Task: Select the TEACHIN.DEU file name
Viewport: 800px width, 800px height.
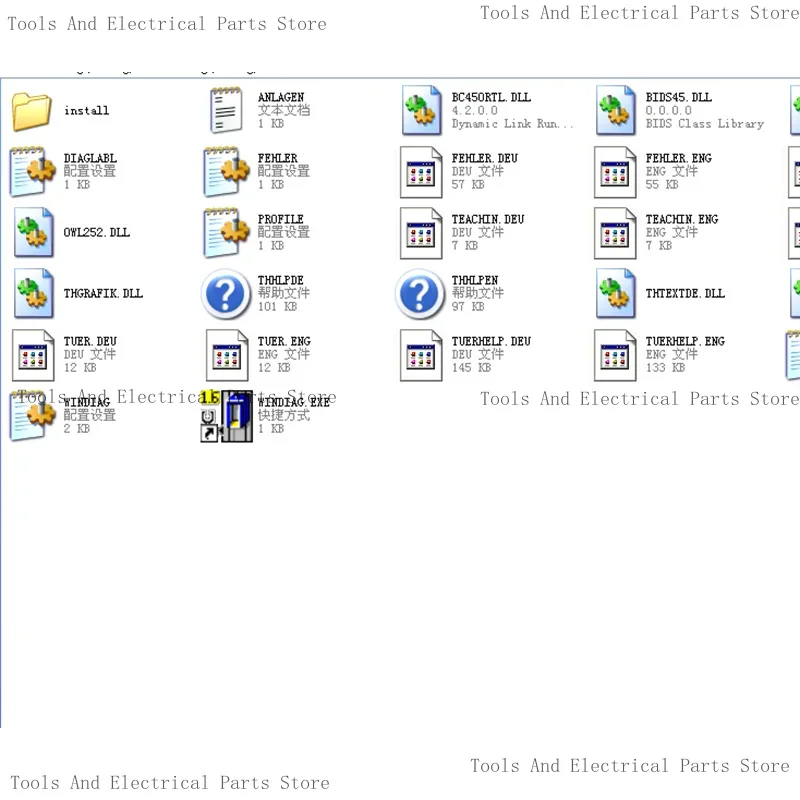Action: click(x=488, y=219)
